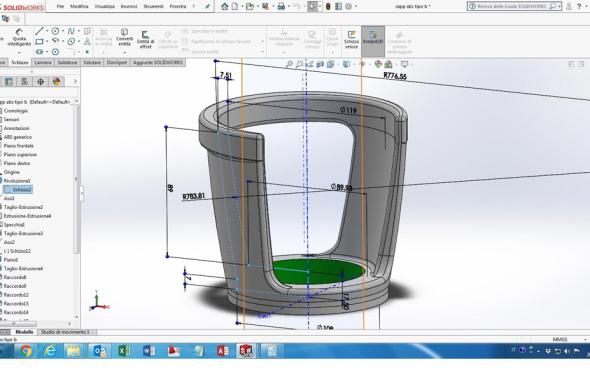The height and width of the screenshot is (390, 590).
Task: Select the Quota intelligente dimension tool
Action: [19, 37]
